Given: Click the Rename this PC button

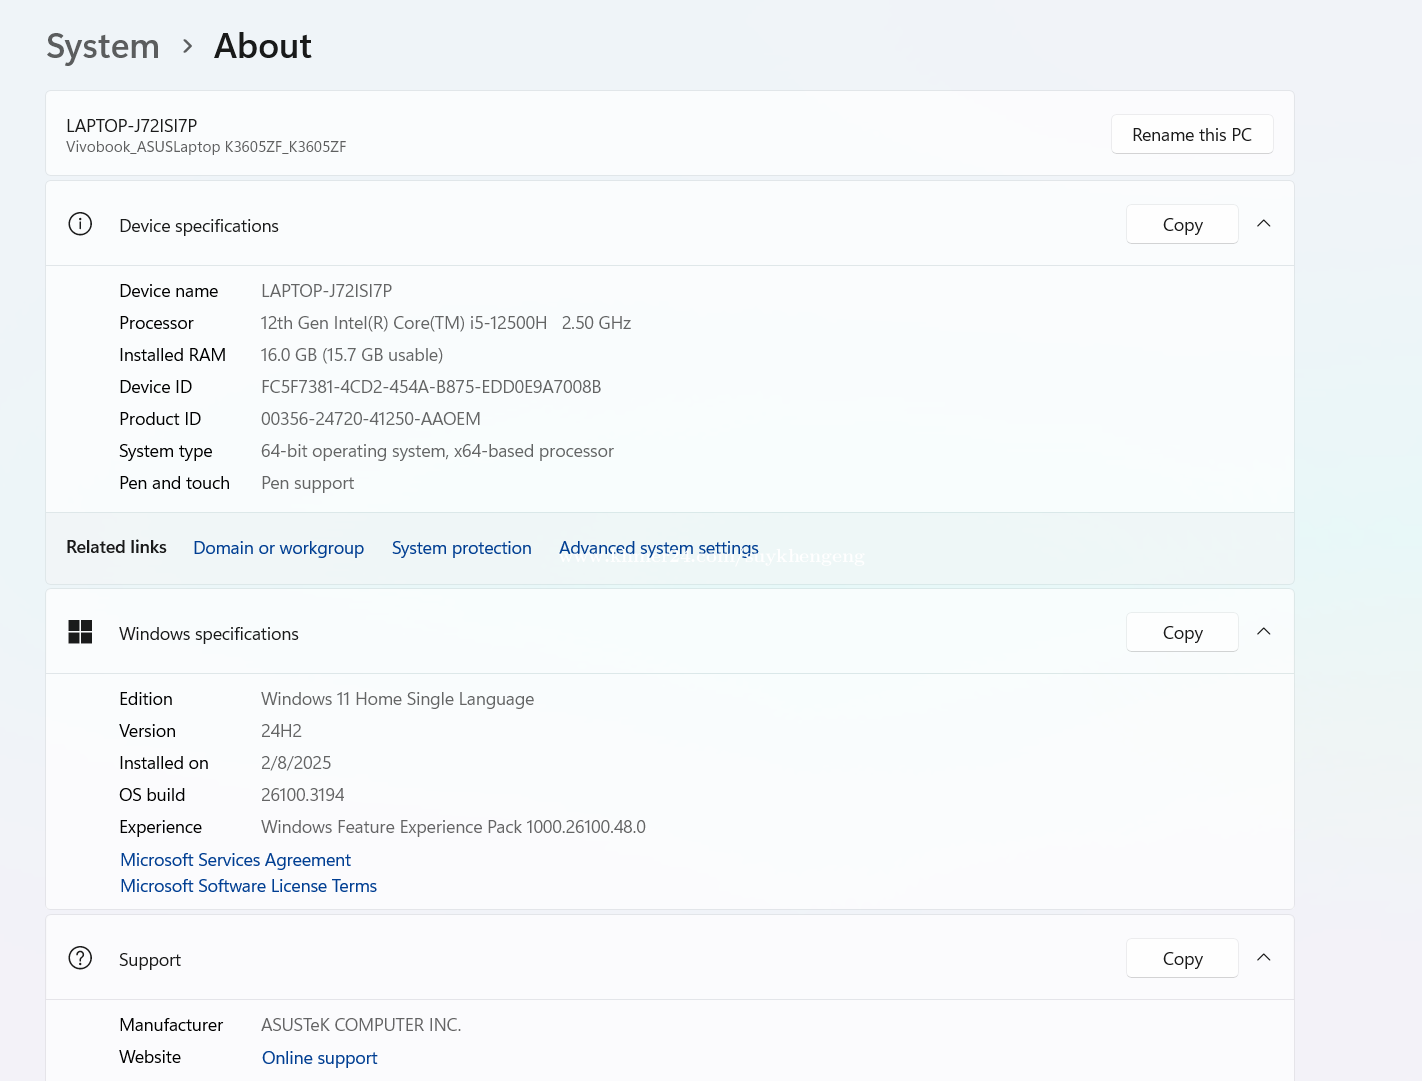Looking at the screenshot, I should (1192, 134).
